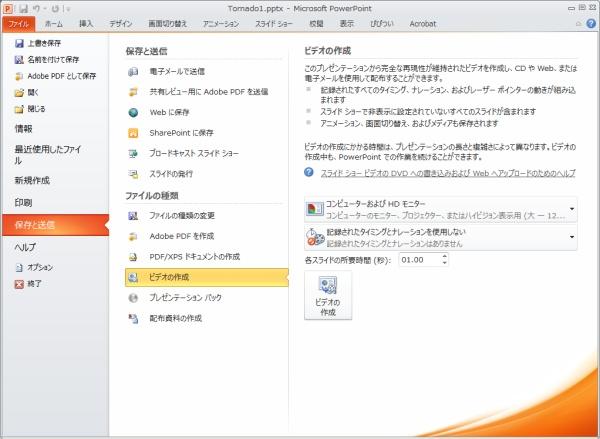Click the 電子メールで送信 icon
Image resolution: width=600 pixels, height=439 pixels.
133,72
